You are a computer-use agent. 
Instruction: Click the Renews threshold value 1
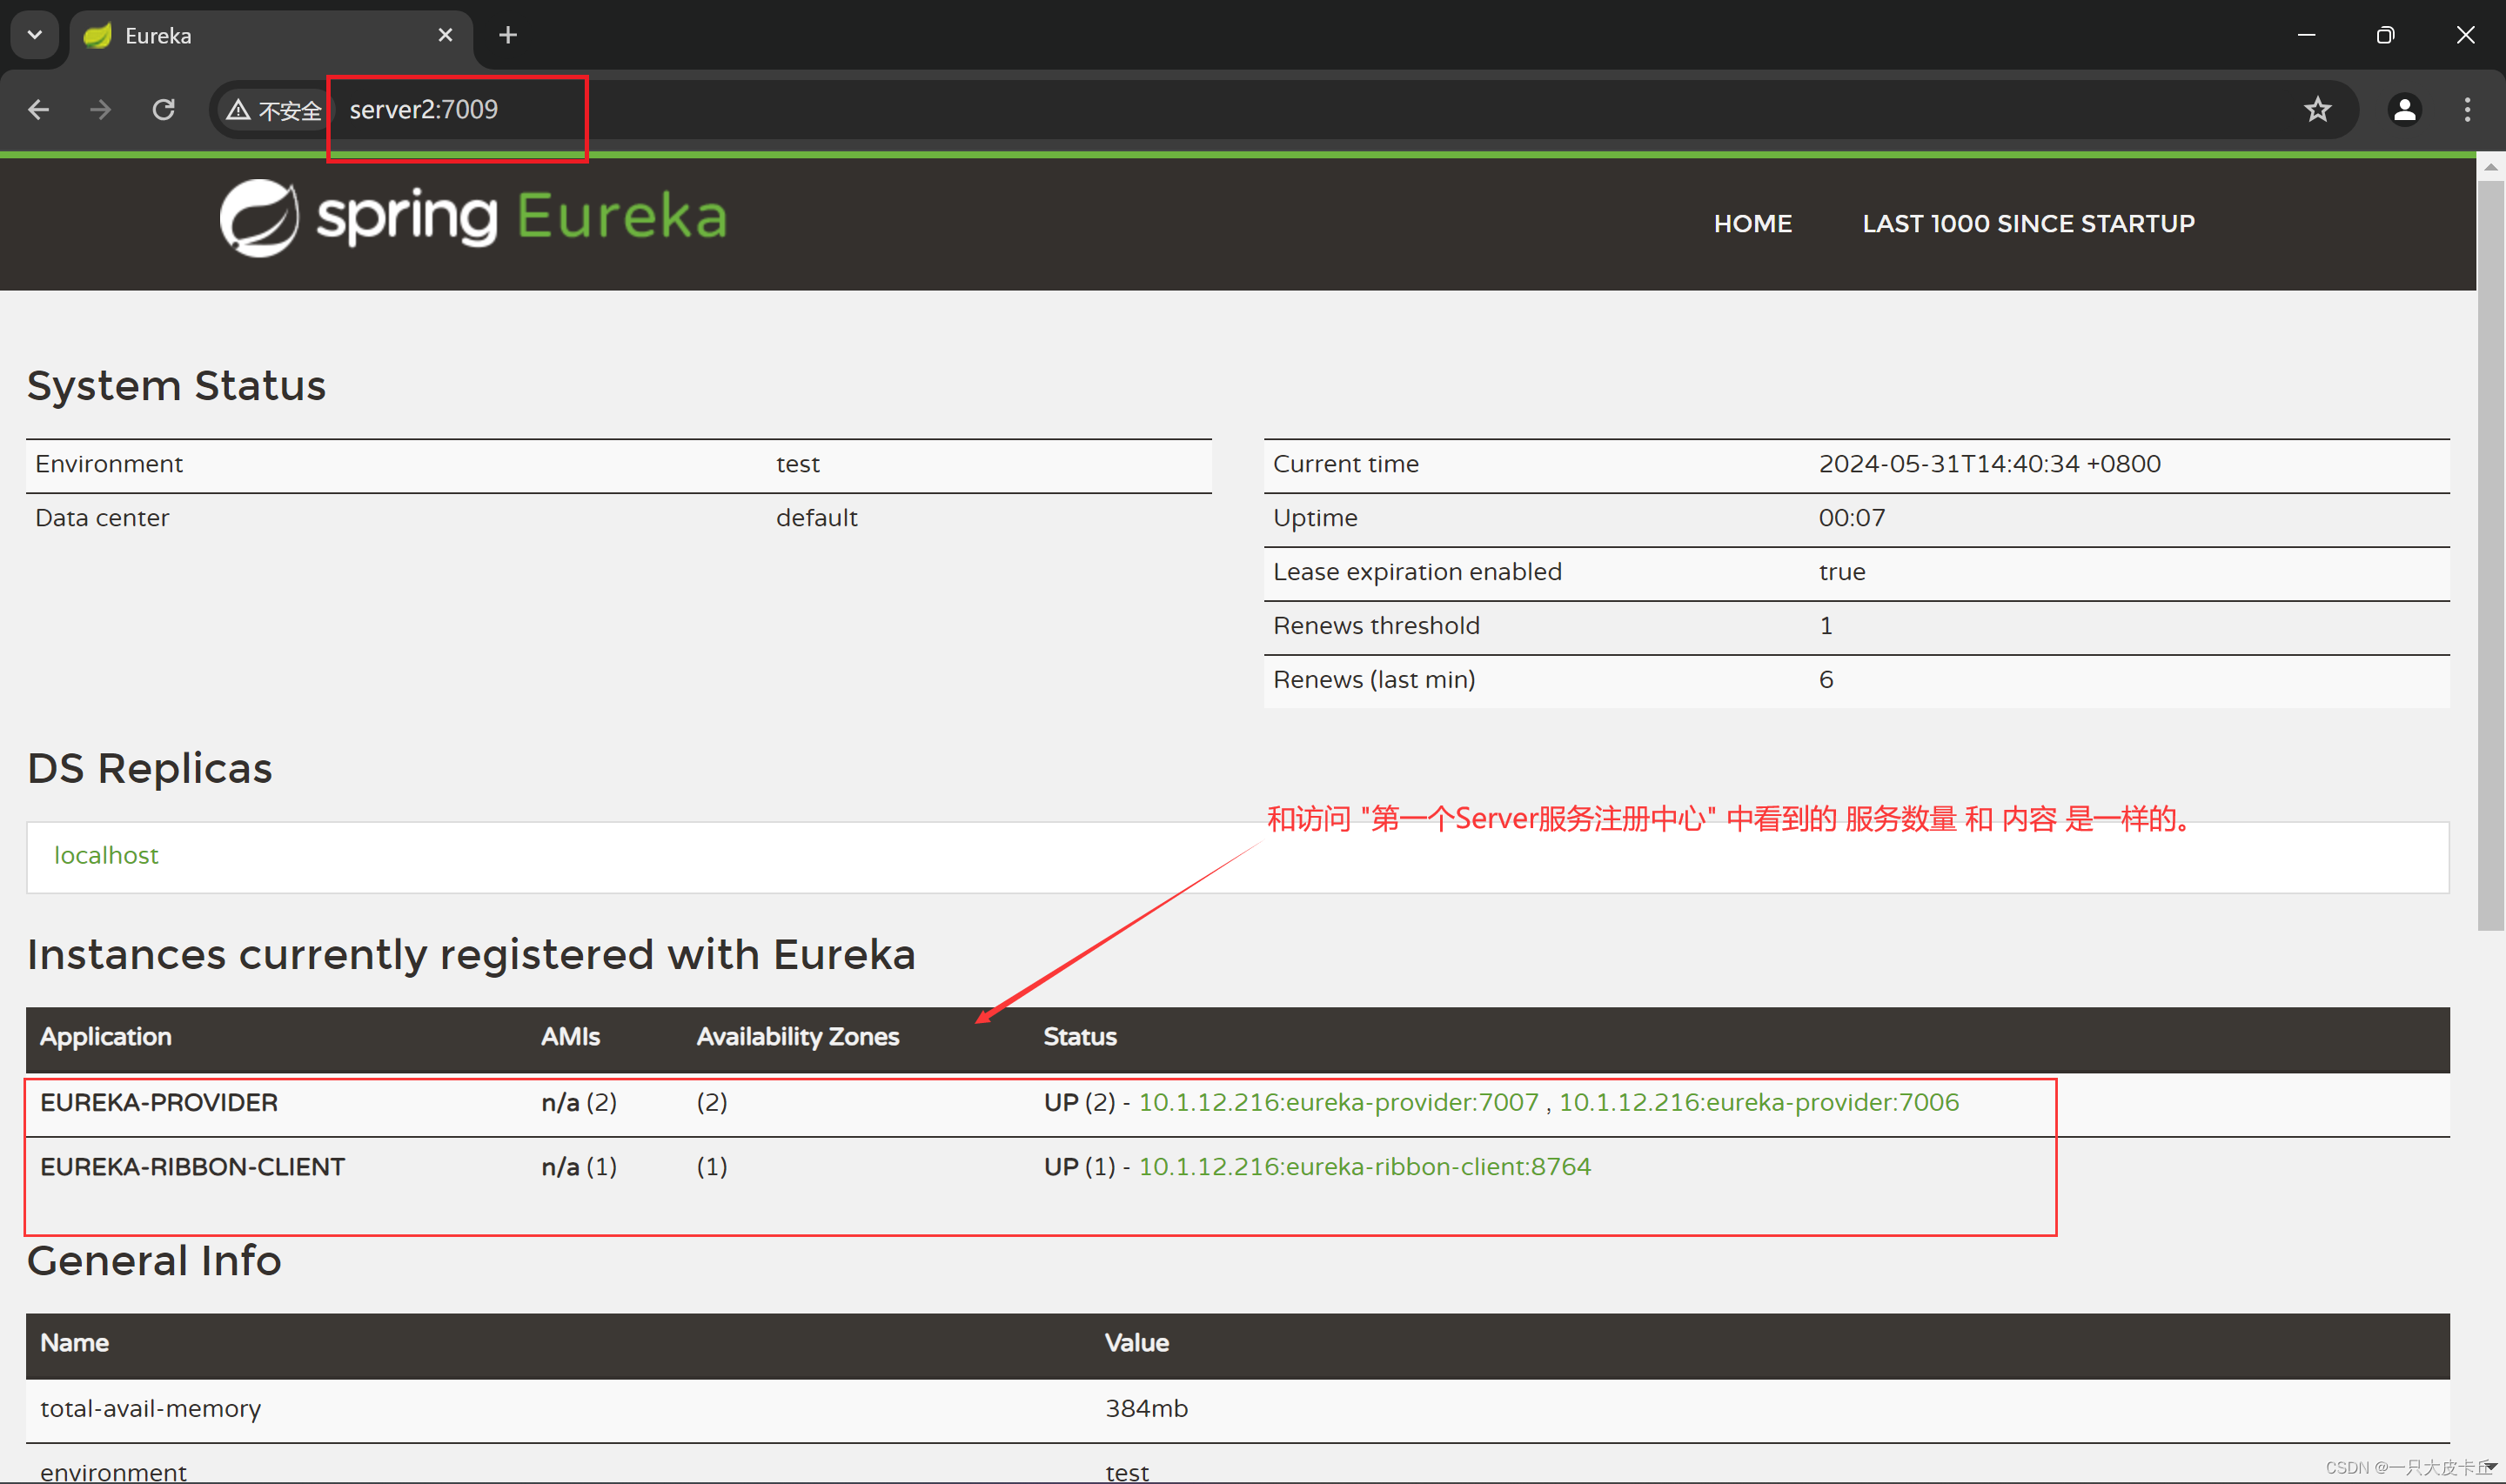click(x=1825, y=626)
